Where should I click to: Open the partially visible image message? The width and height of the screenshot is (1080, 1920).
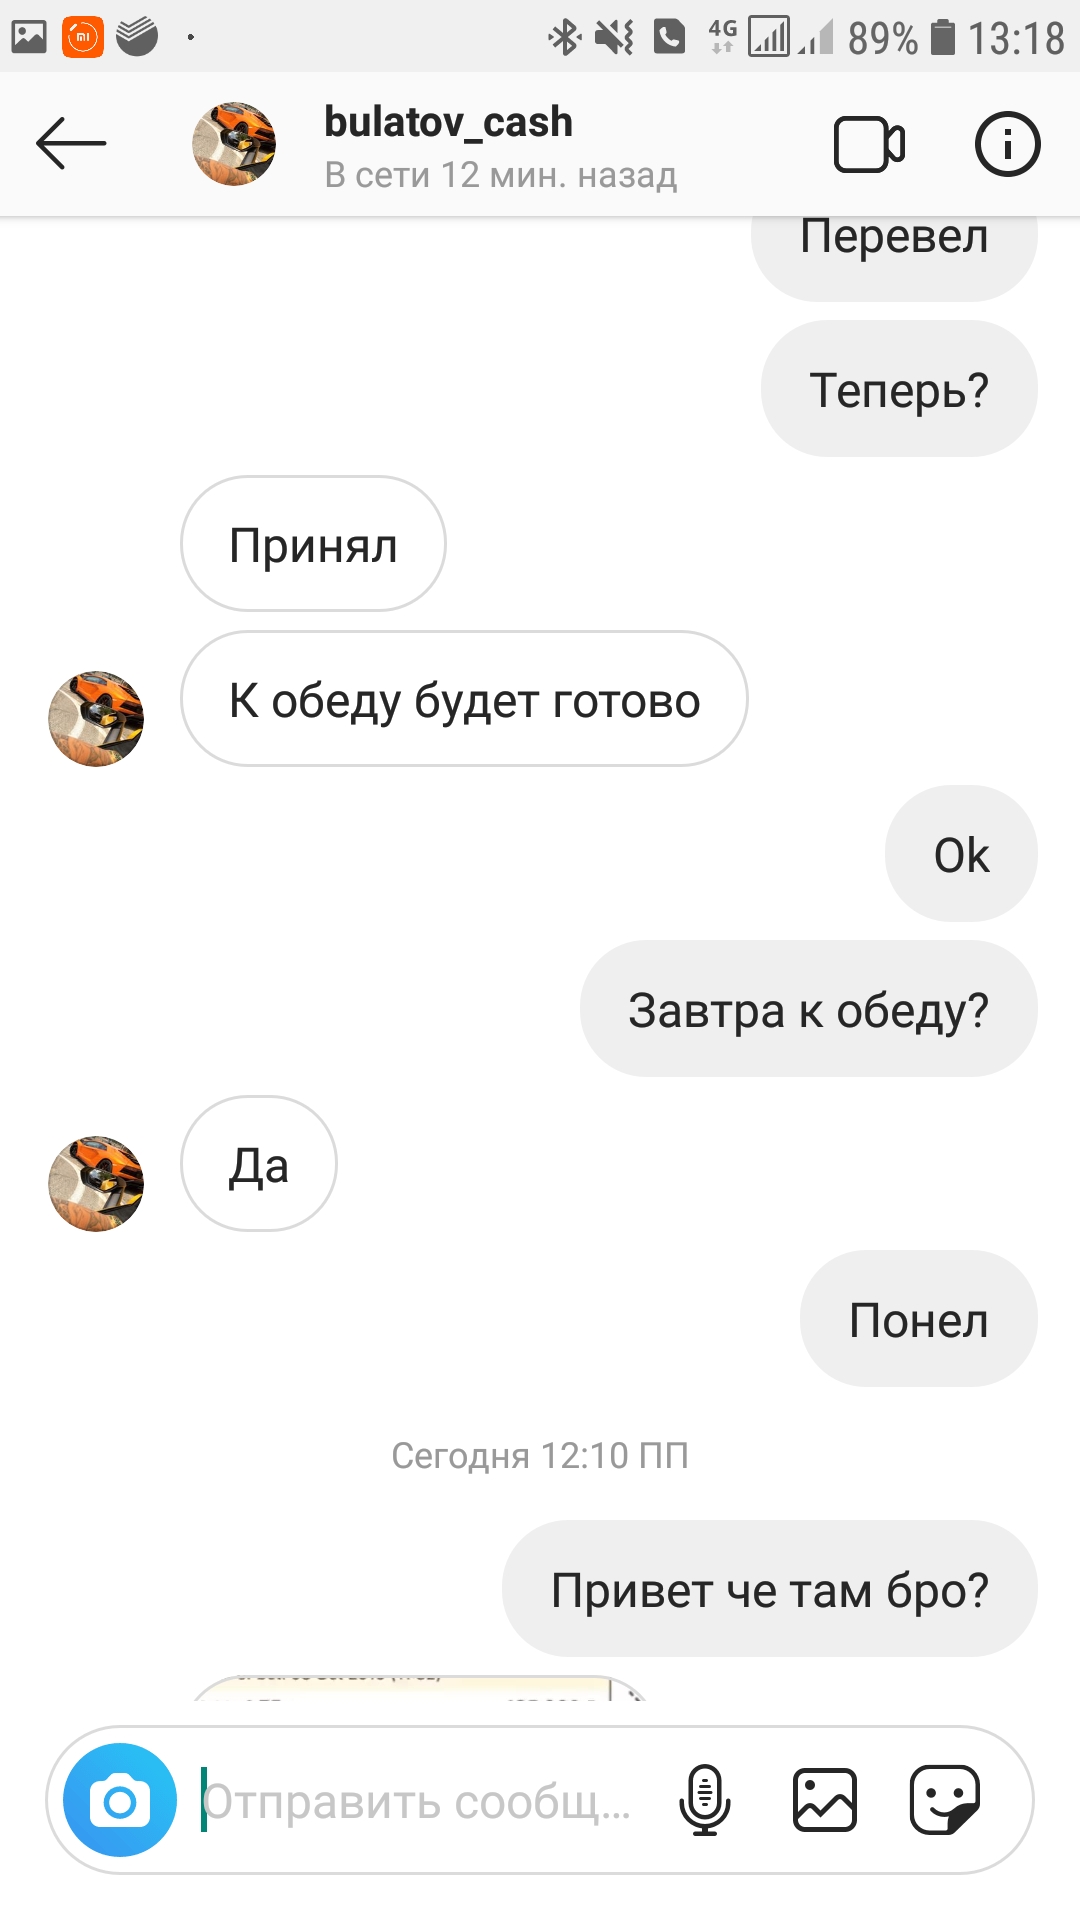point(420,1688)
